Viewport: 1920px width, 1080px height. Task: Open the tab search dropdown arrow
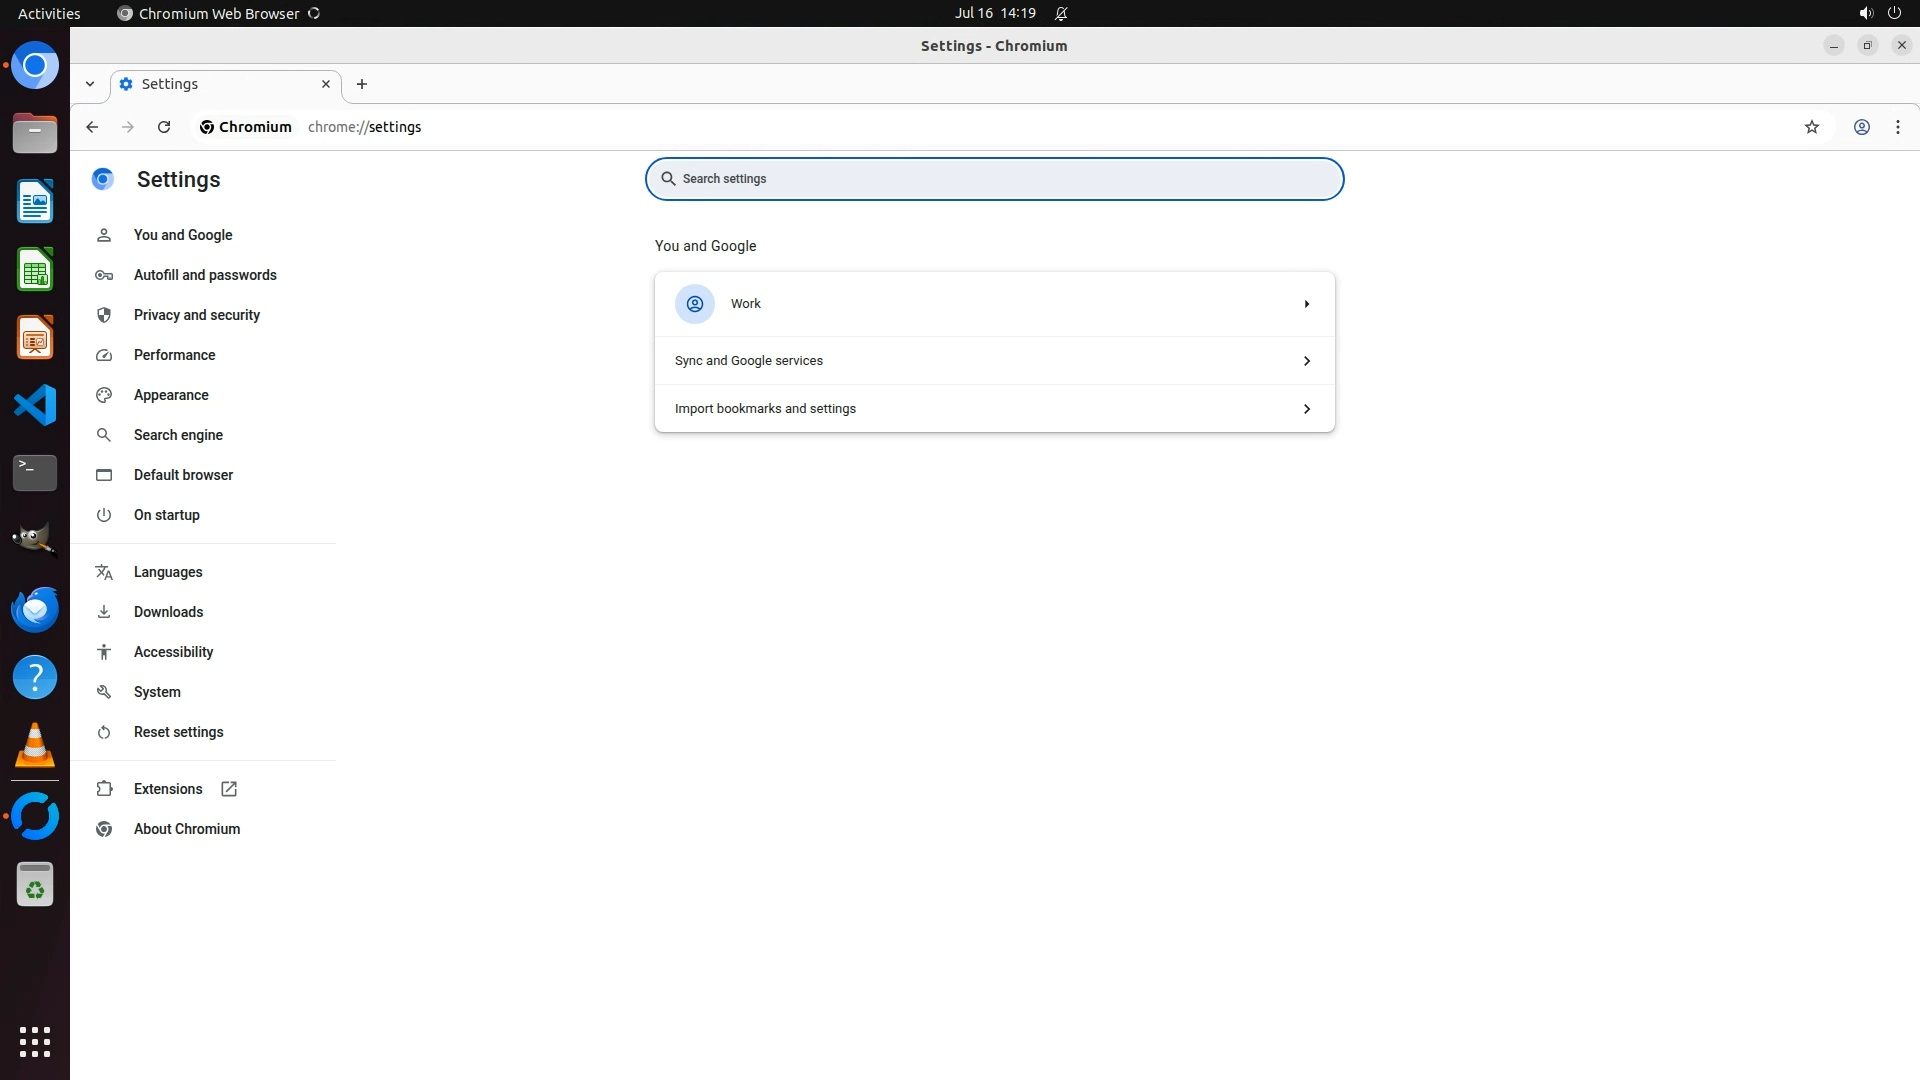click(x=90, y=84)
